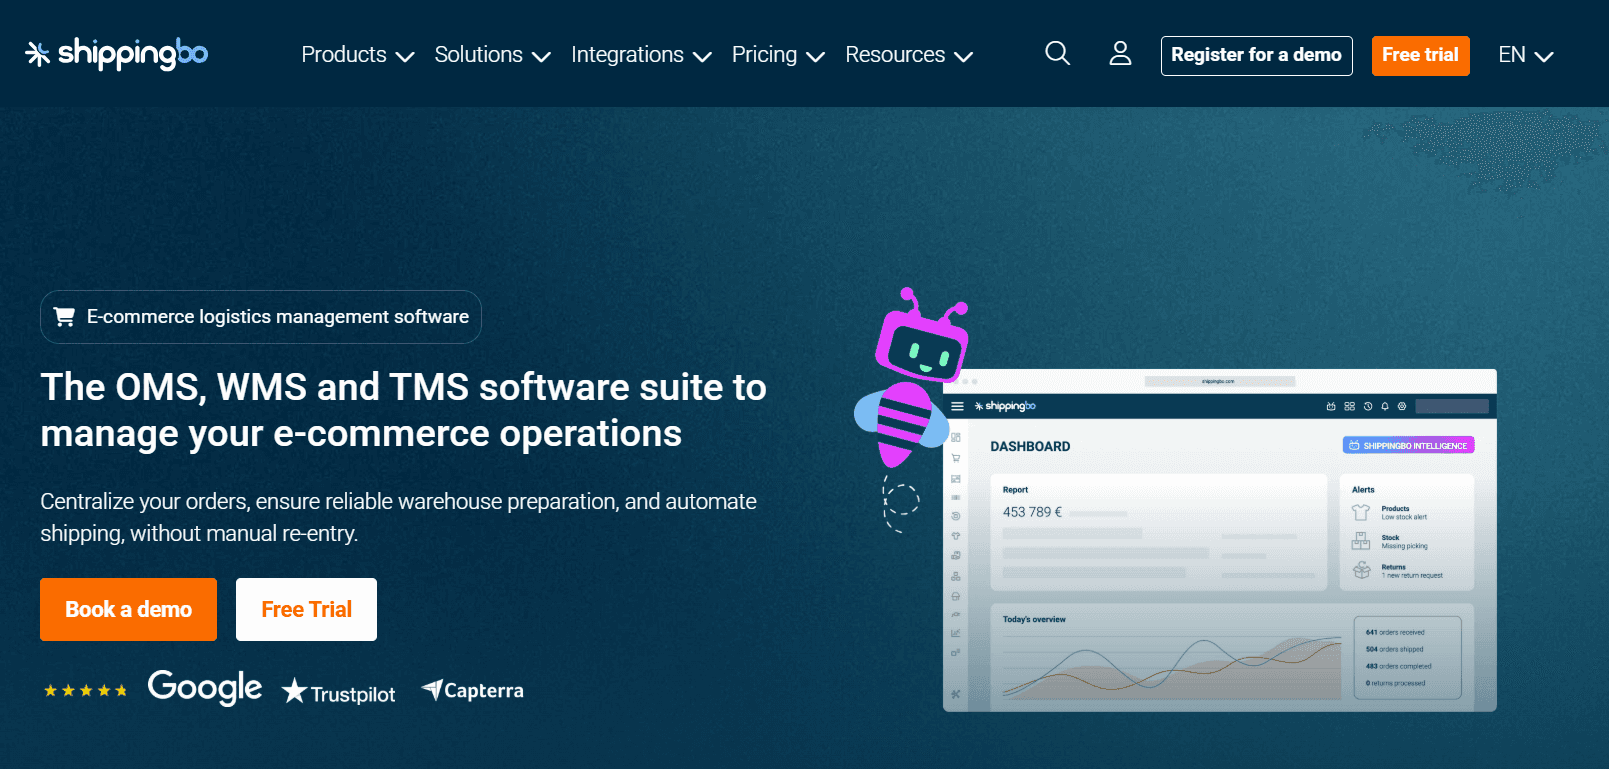This screenshot has height=769, width=1609.
Task: Expand the Resources menu
Action: click(x=909, y=55)
